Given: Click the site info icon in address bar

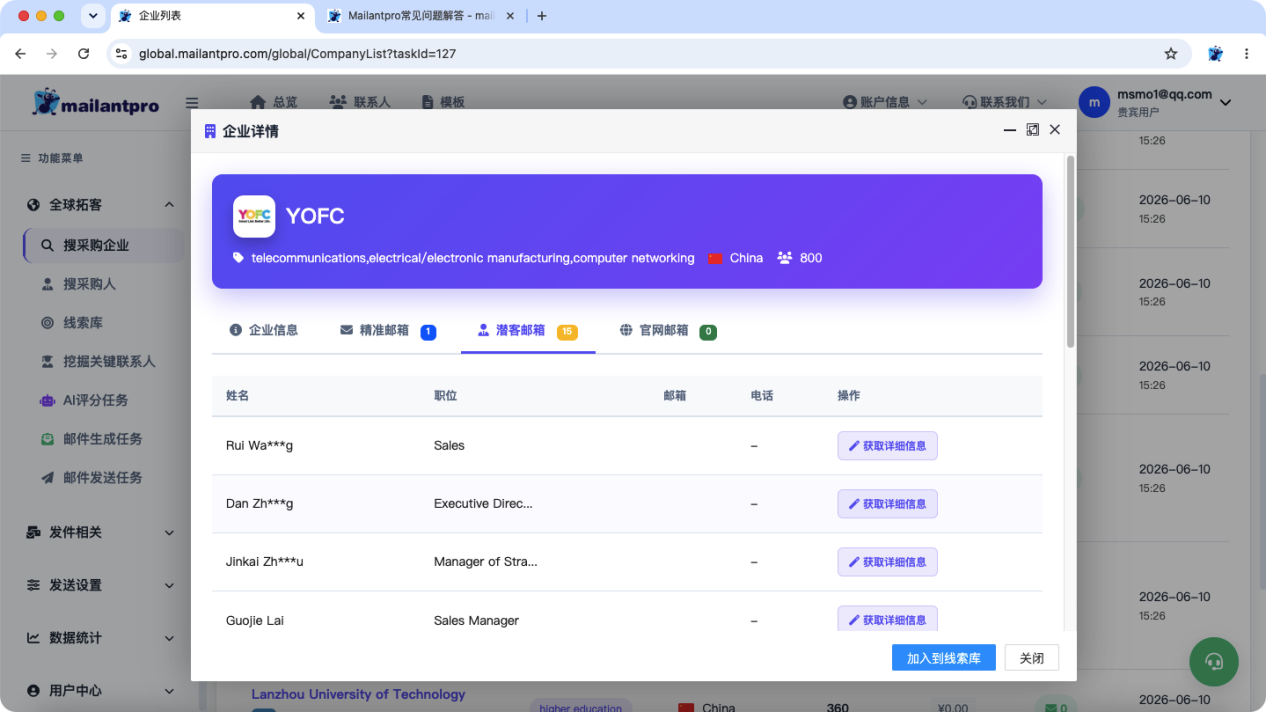Looking at the screenshot, I should point(122,53).
